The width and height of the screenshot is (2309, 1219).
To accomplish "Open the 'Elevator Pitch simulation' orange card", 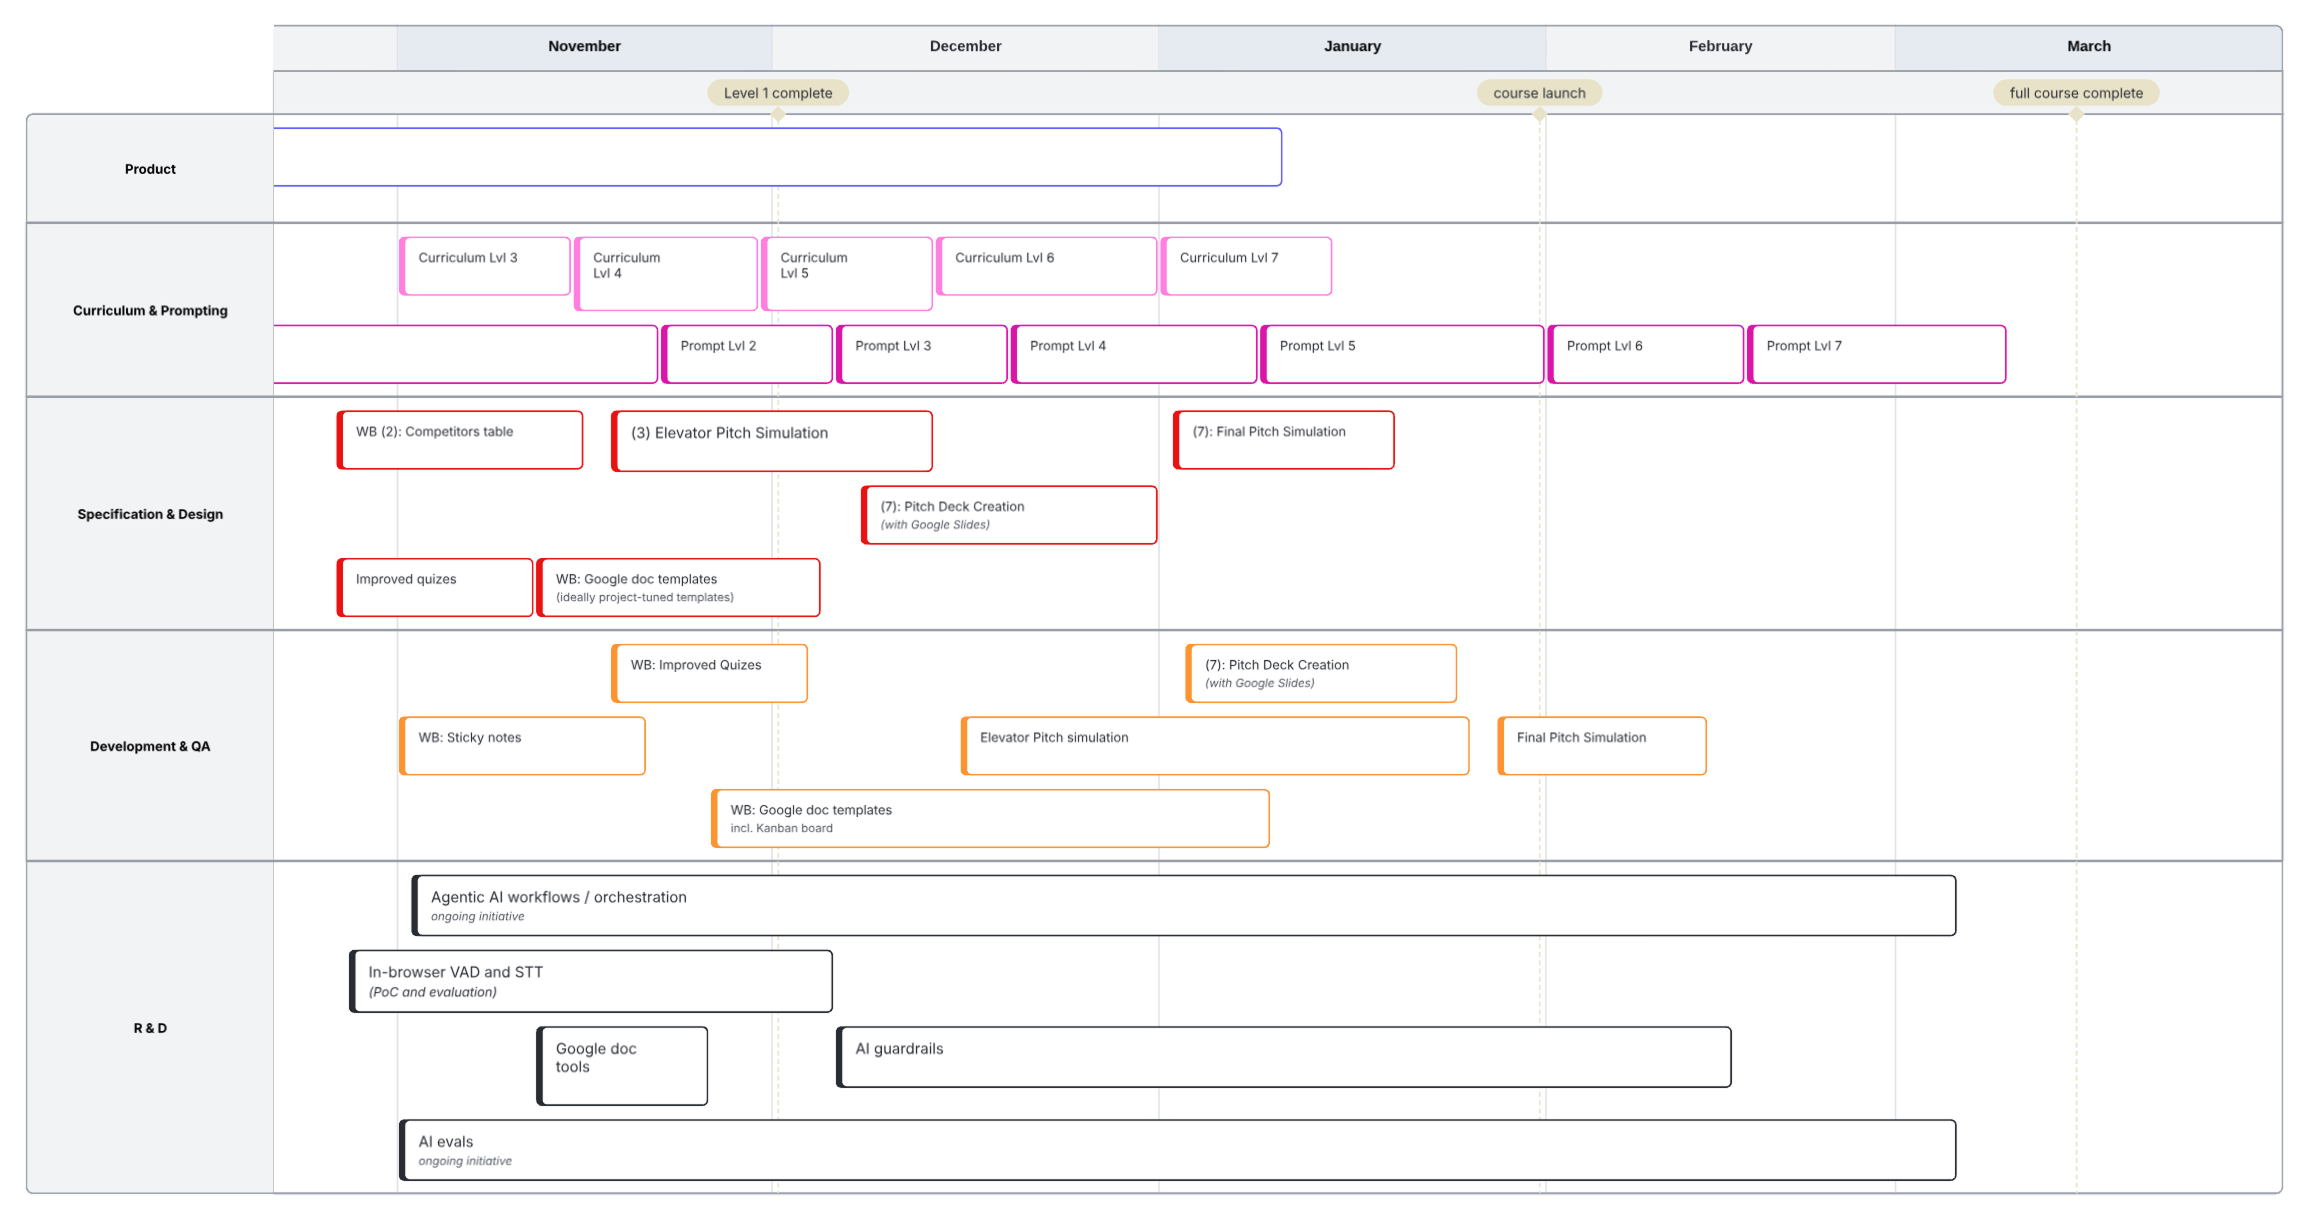I will (x=1215, y=746).
